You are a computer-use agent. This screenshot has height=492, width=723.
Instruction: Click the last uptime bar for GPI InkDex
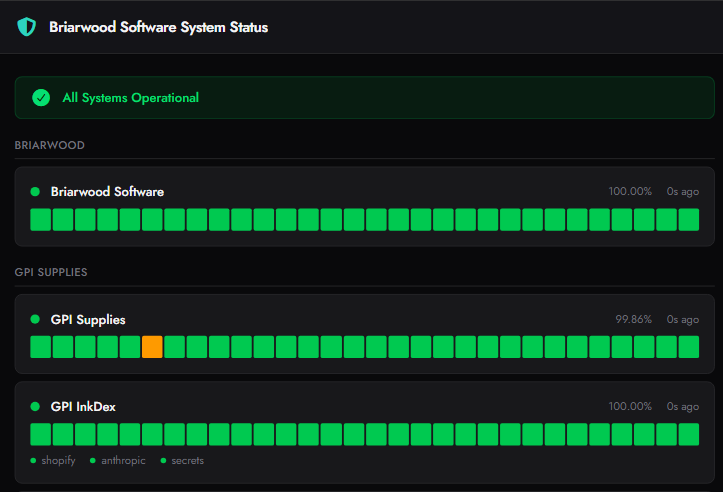(x=688, y=434)
